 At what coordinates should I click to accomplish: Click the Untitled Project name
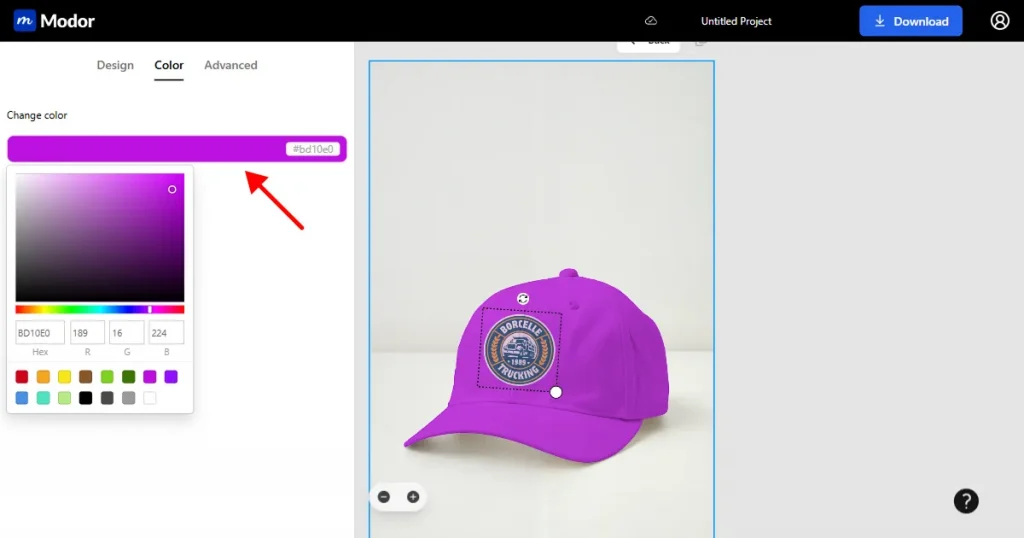pos(736,21)
